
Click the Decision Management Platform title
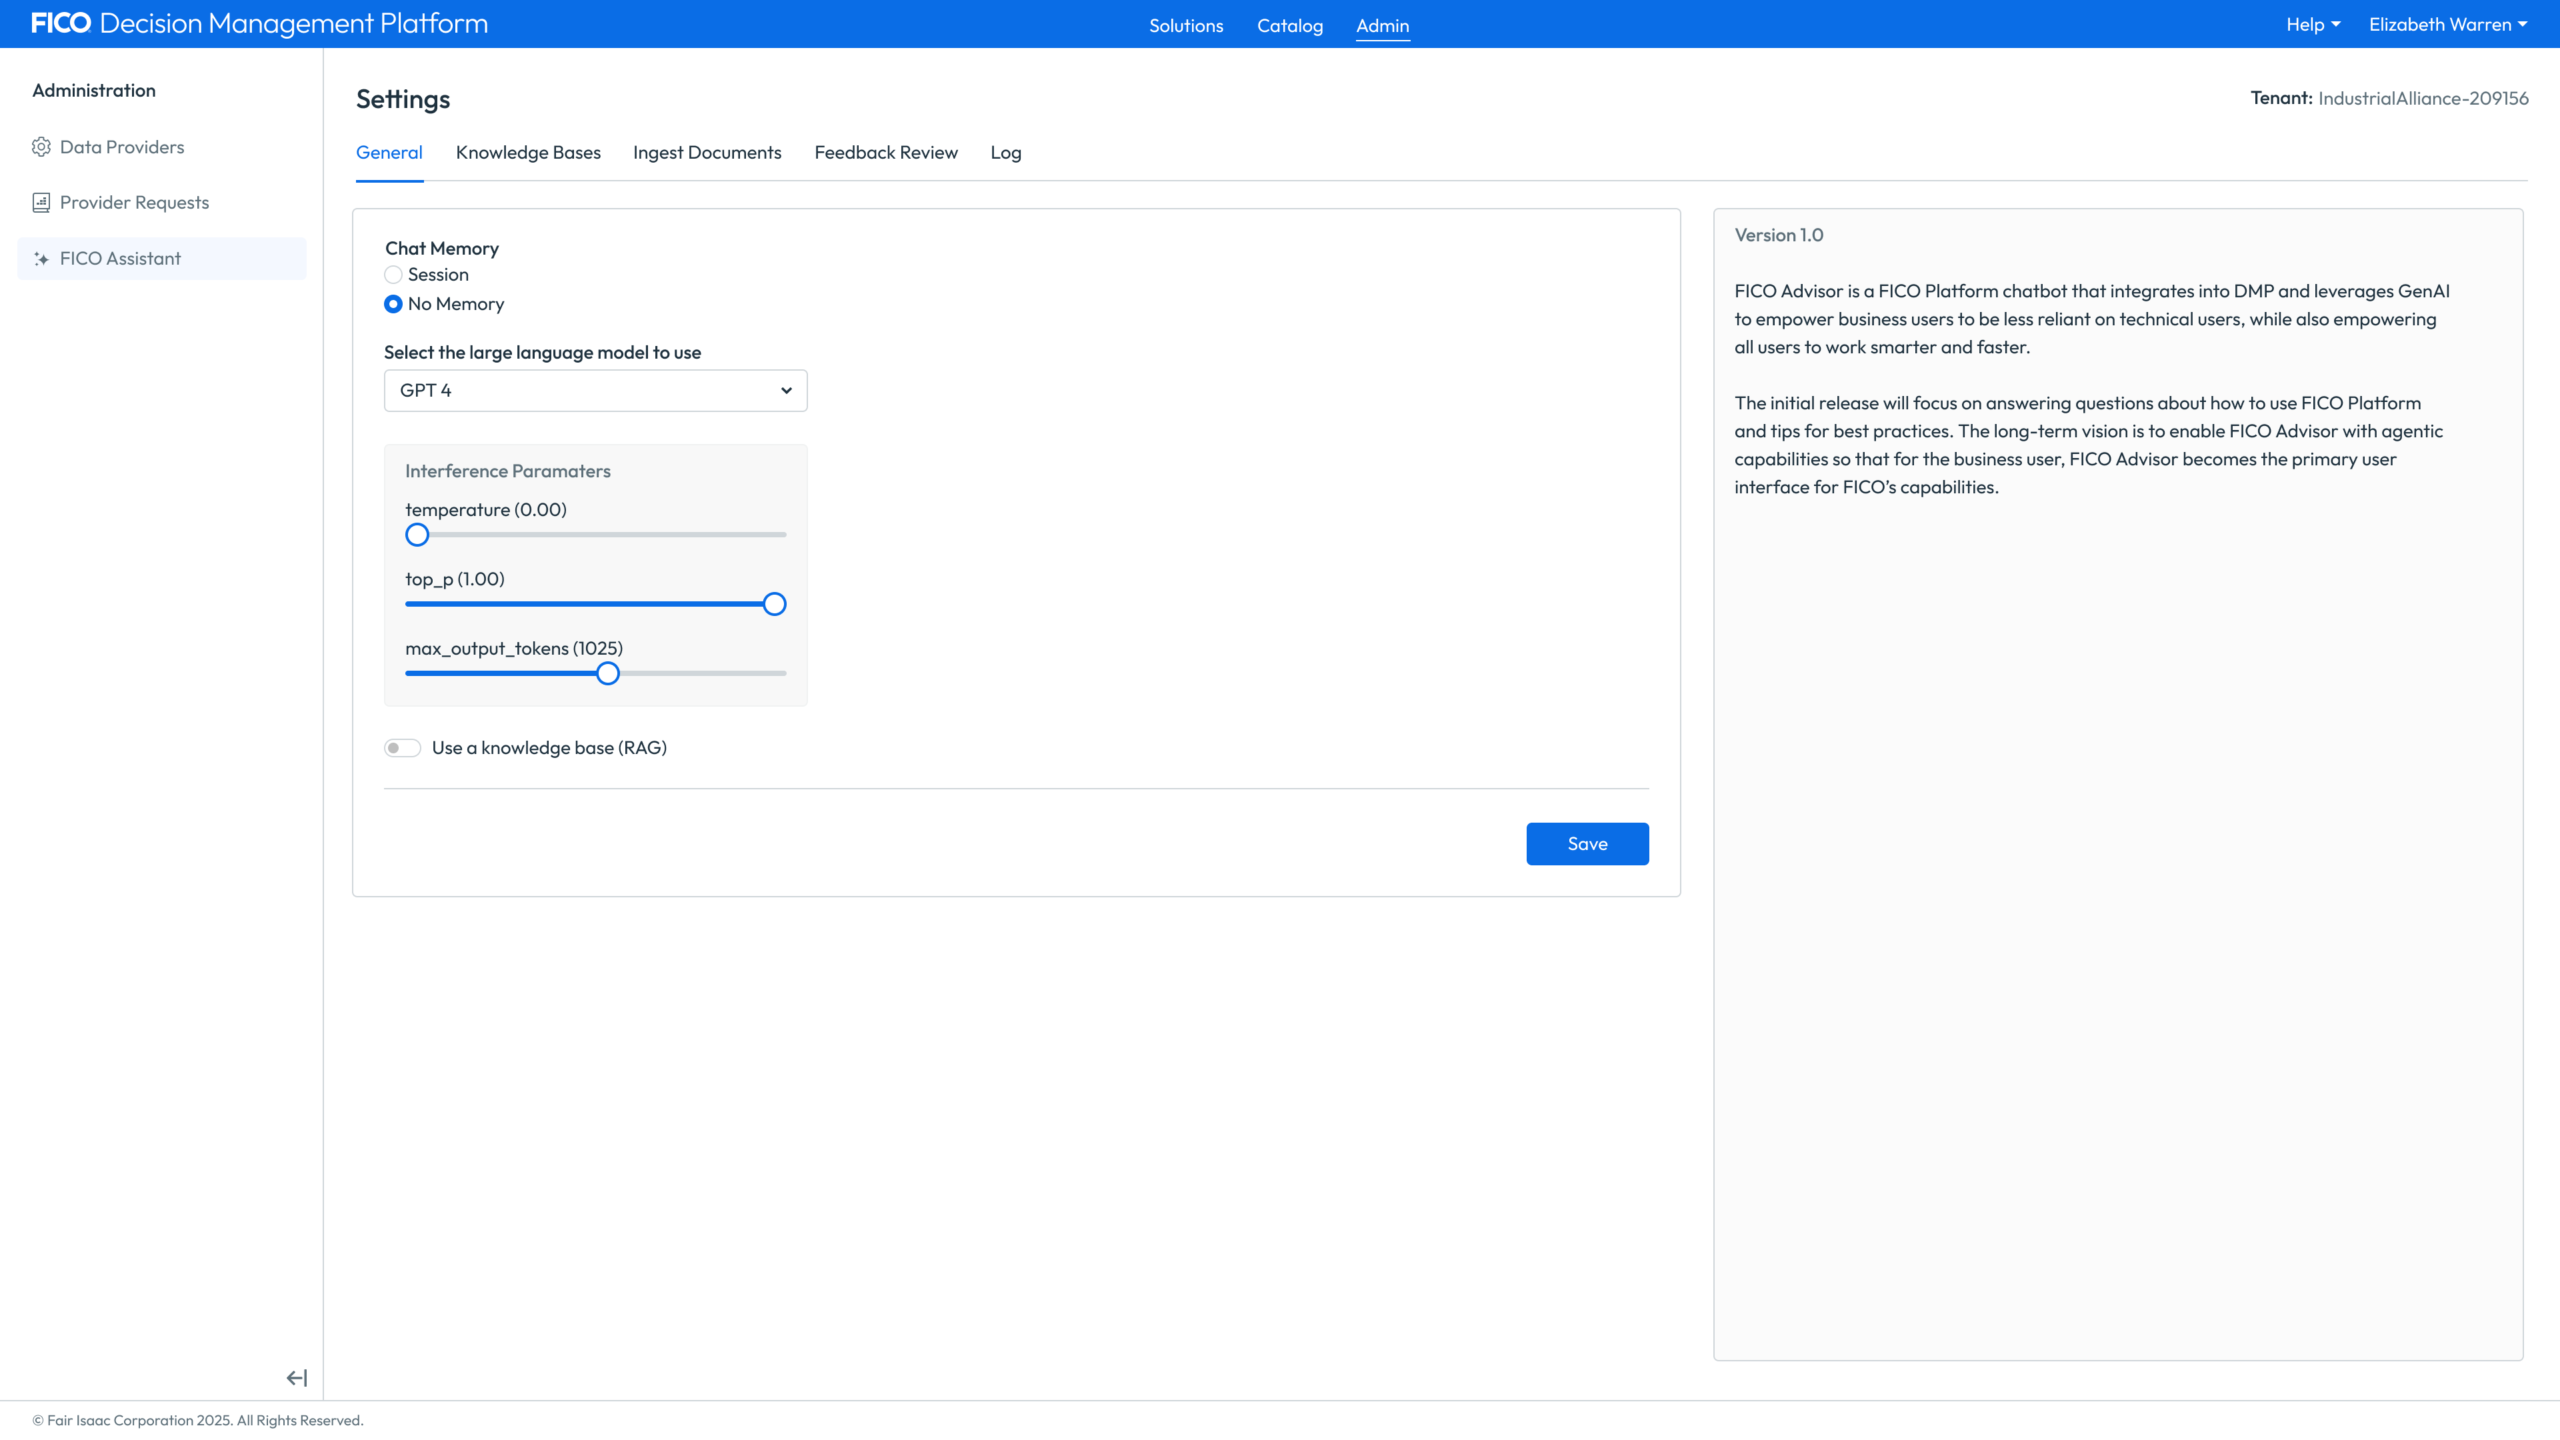294,24
